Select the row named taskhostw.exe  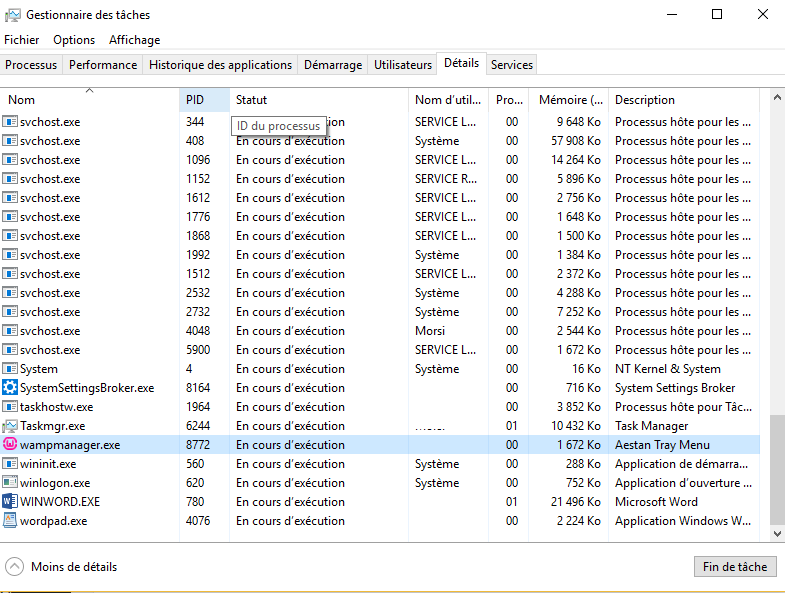pos(379,407)
